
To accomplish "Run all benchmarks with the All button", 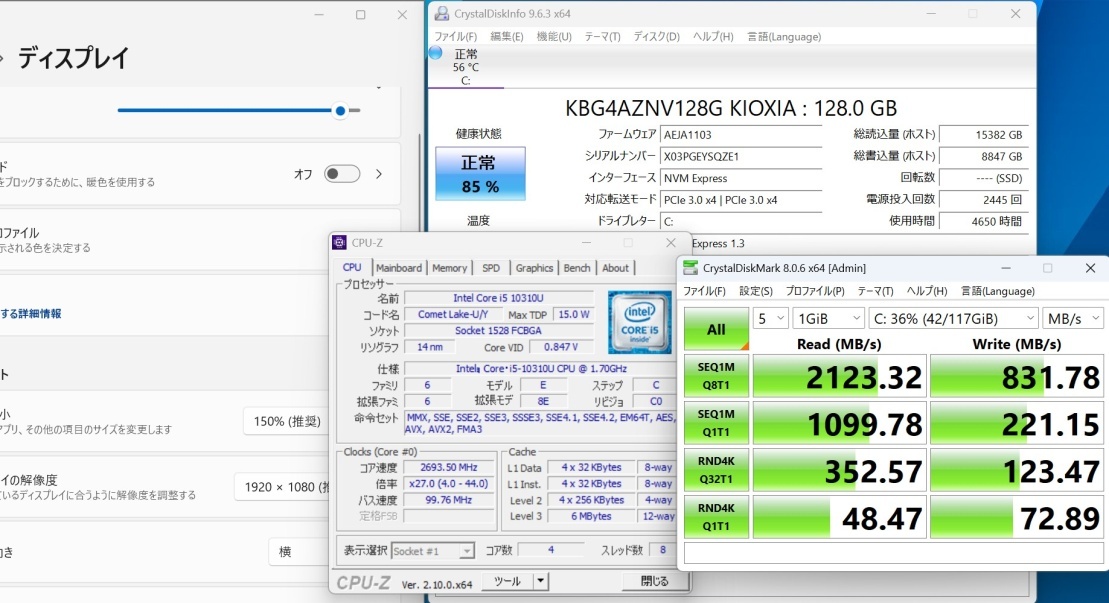I will click(716, 329).
